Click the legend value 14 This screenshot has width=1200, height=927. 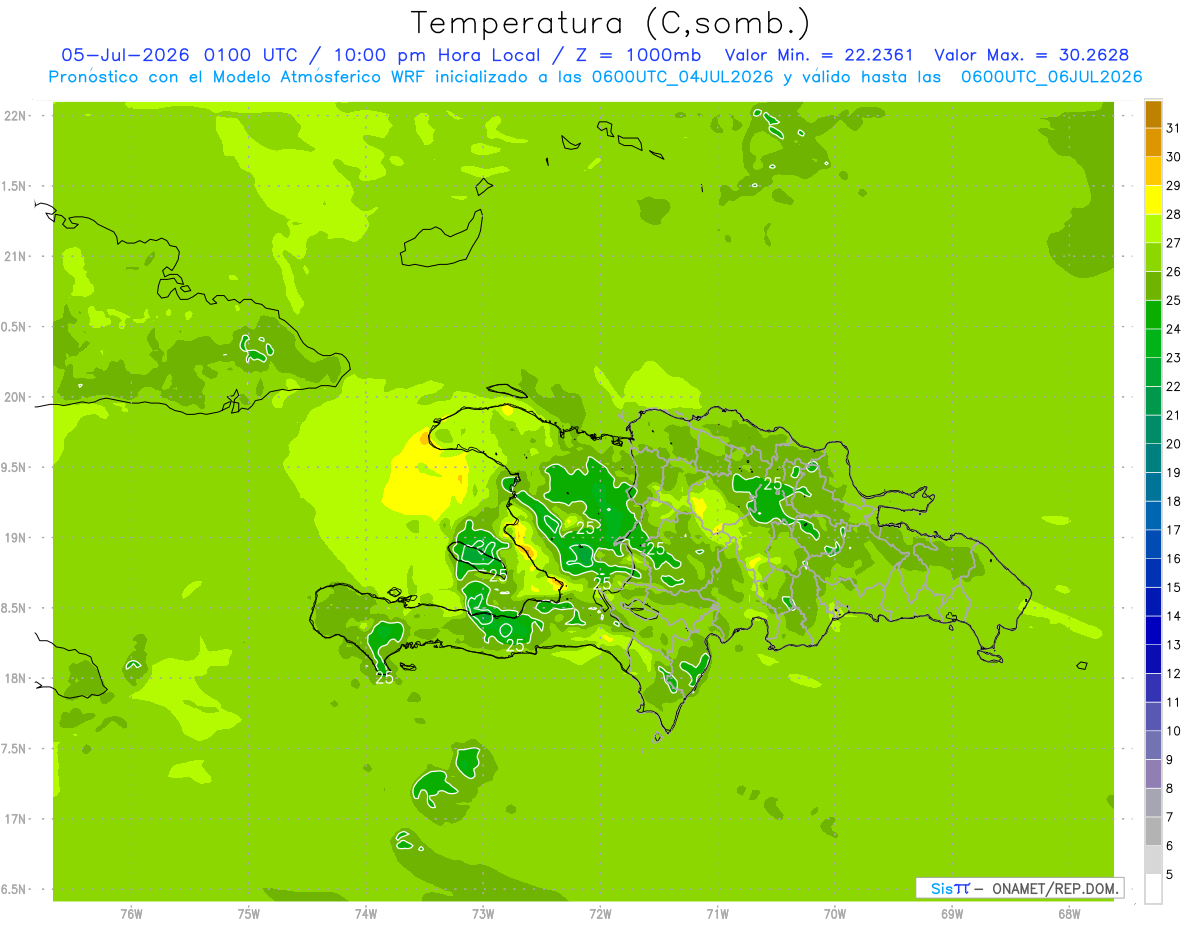pyautogui.click(x=1173, y=616)
